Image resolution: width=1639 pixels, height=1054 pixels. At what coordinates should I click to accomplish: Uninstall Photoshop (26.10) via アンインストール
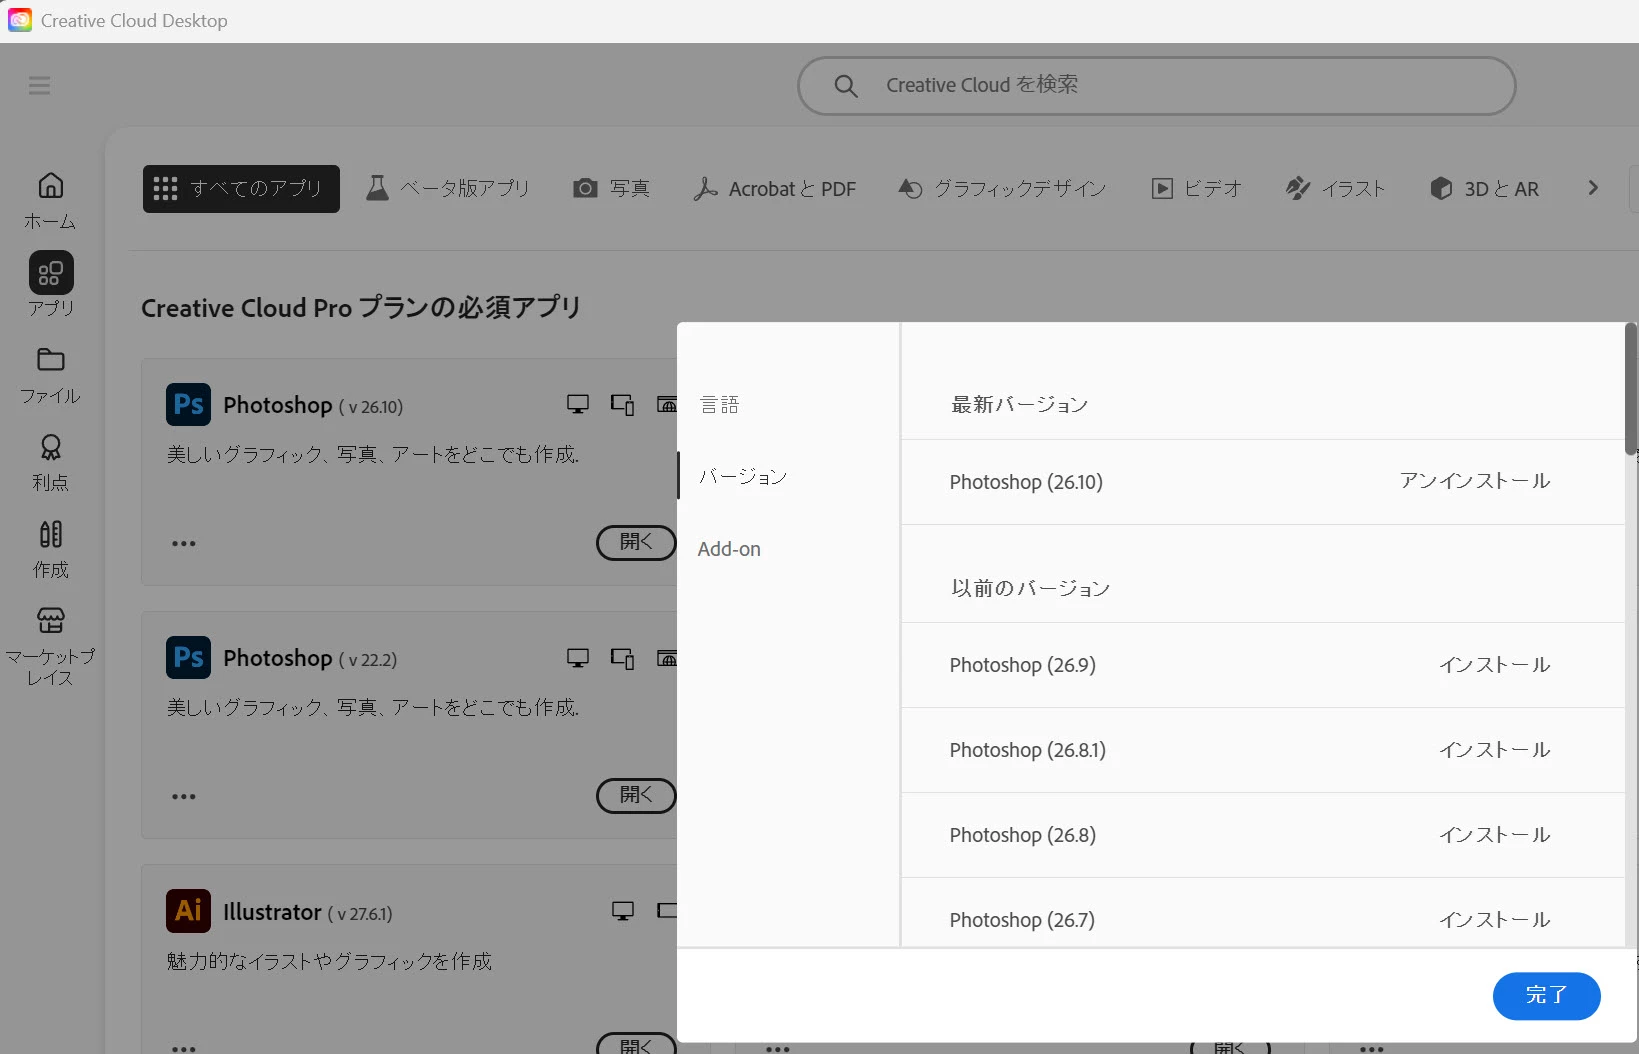(x=1475, y=481)
